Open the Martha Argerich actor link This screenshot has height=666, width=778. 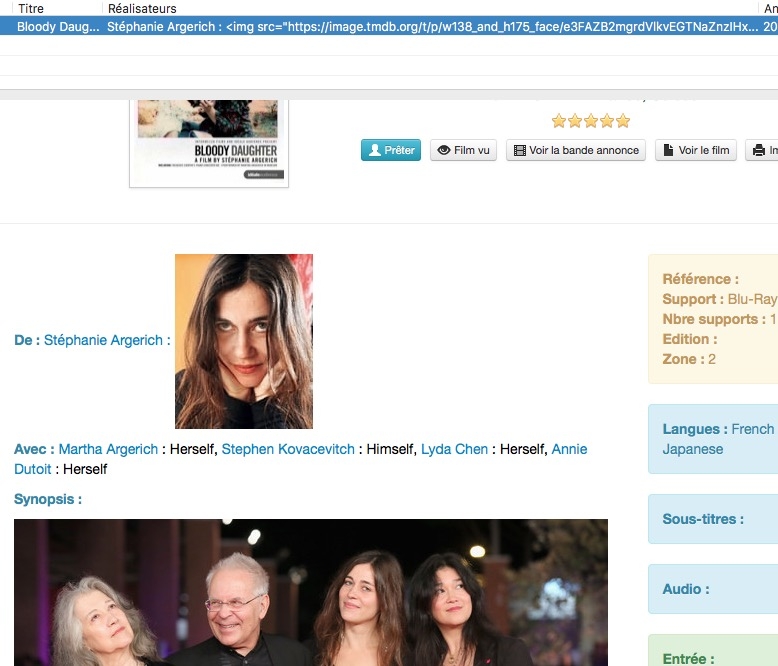[108, 449]
